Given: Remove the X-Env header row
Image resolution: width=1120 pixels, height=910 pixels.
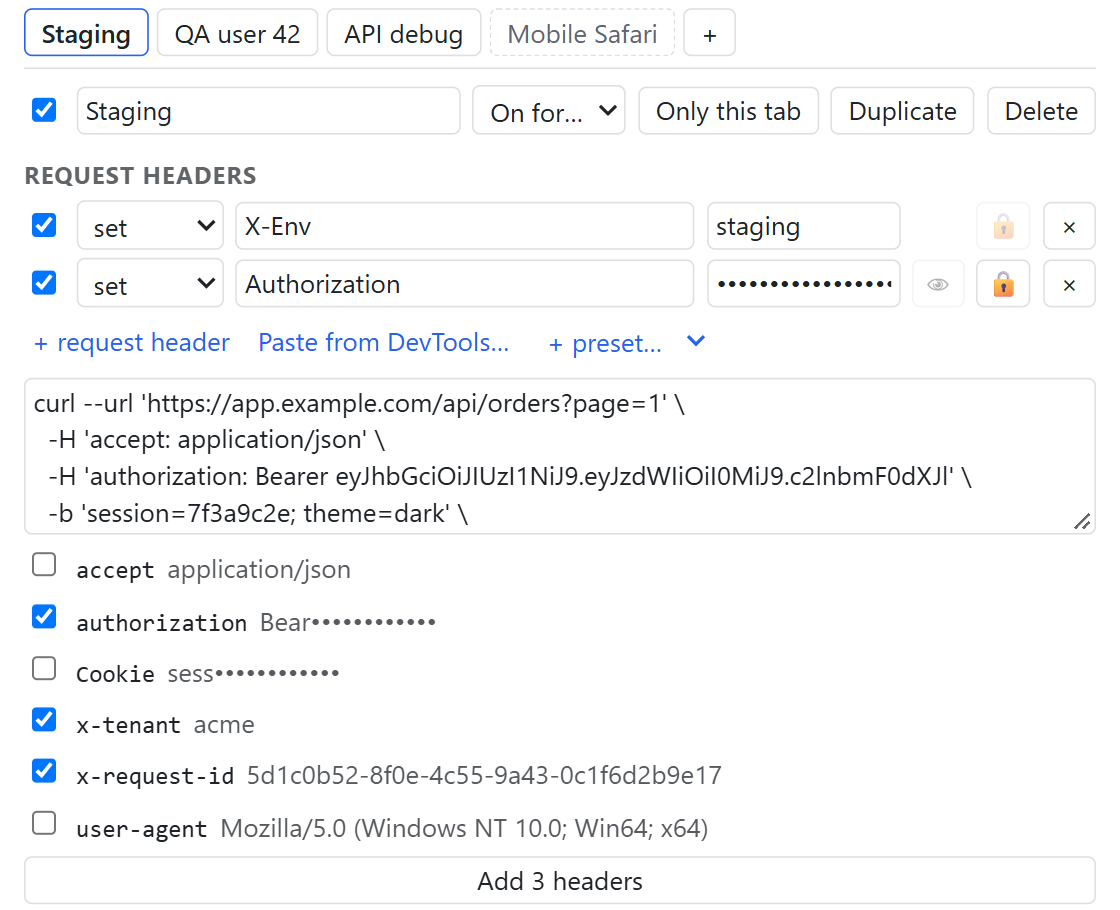Looking at the screenshot, I should tap(1069, 226).
